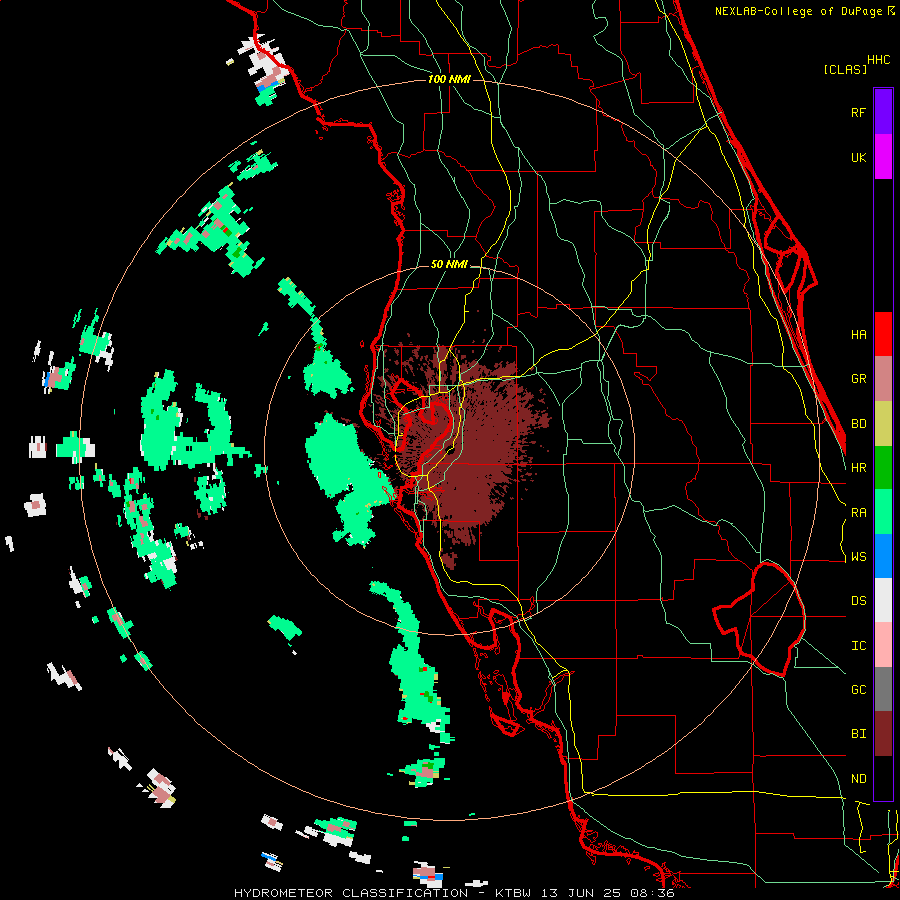Click the GR pink-brown legend swatch
Image resolution: width=900 pixels, height=900 pixels.
(x=883, y=379)
